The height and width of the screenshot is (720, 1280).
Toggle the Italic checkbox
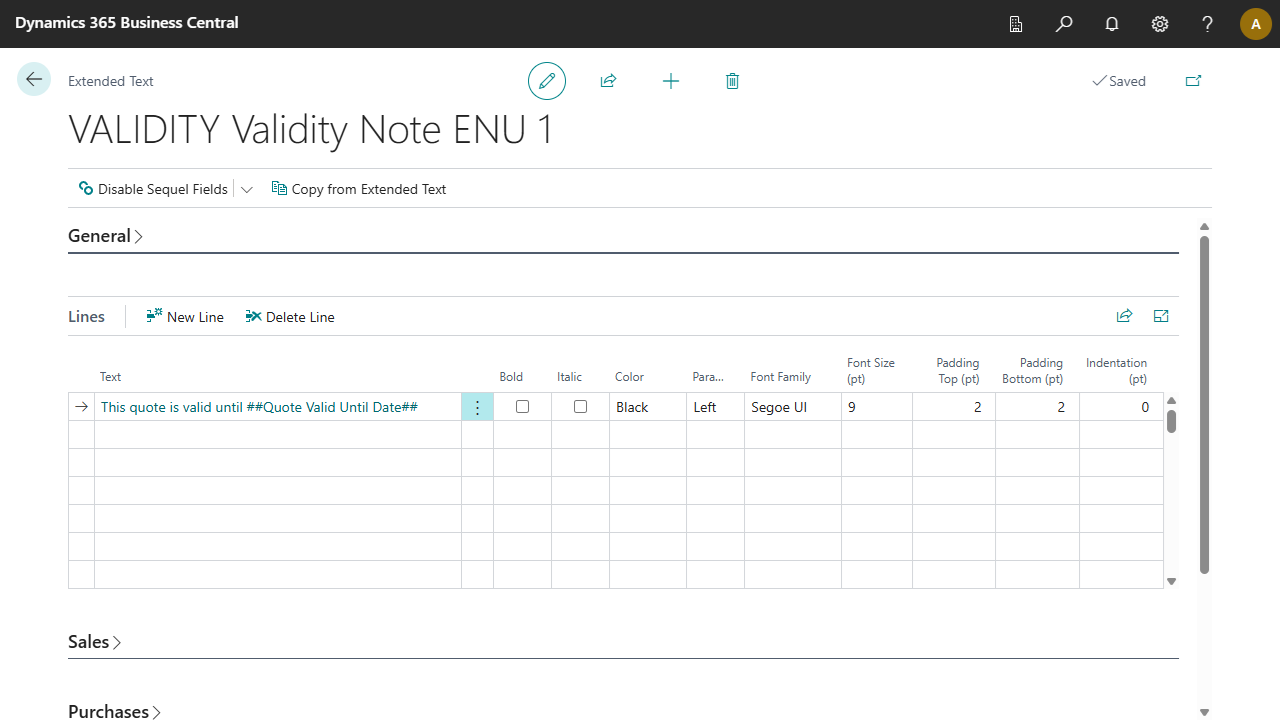tap(580, 407)
